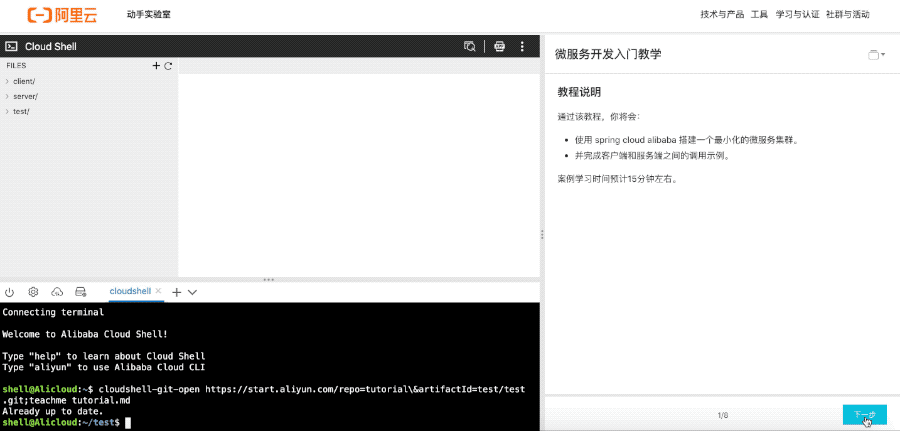Add a new file with the plus icon in FILES
This screenshot has width=900, height=431.
[x=156, y=66]
